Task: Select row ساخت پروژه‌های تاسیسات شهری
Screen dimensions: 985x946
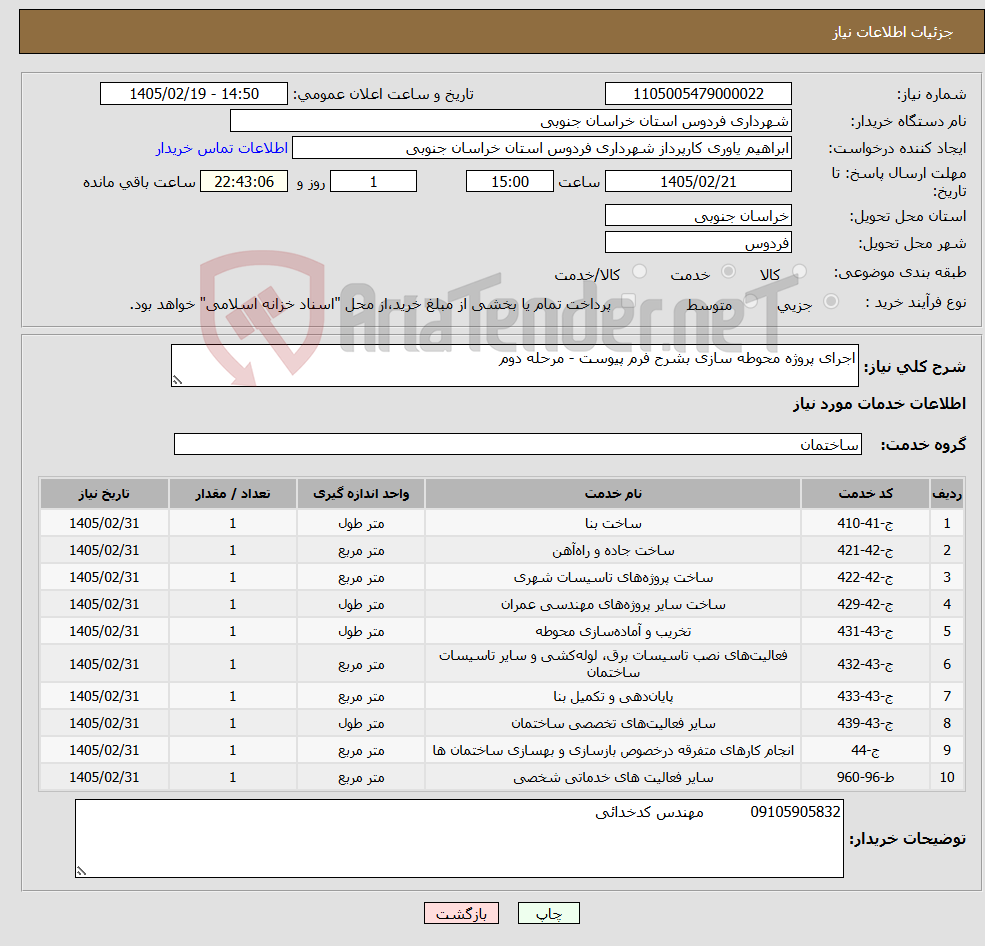Action: pos(501,577)
